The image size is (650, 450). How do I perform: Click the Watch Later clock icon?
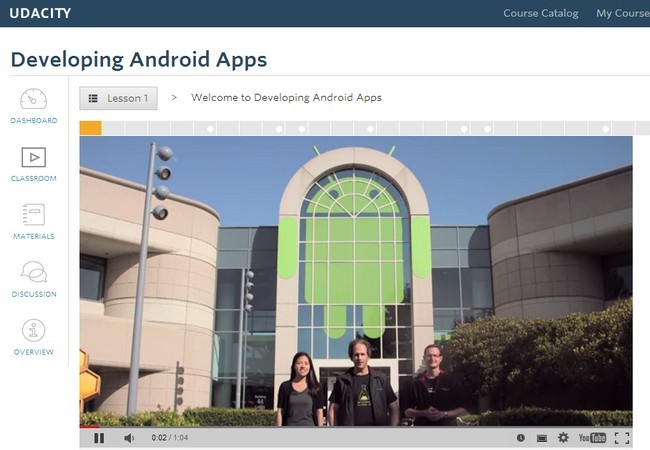tap(521, 438)
